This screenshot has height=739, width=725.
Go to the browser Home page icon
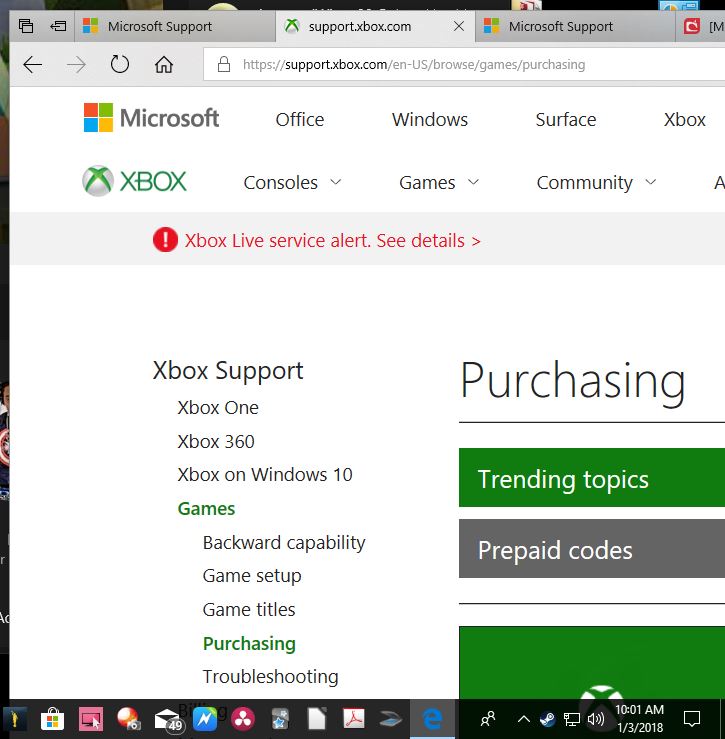click(x=164, y=65)
